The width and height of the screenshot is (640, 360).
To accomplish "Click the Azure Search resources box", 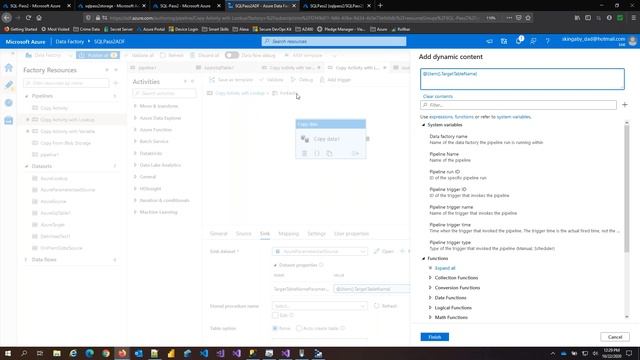I will tap(334, 41).
